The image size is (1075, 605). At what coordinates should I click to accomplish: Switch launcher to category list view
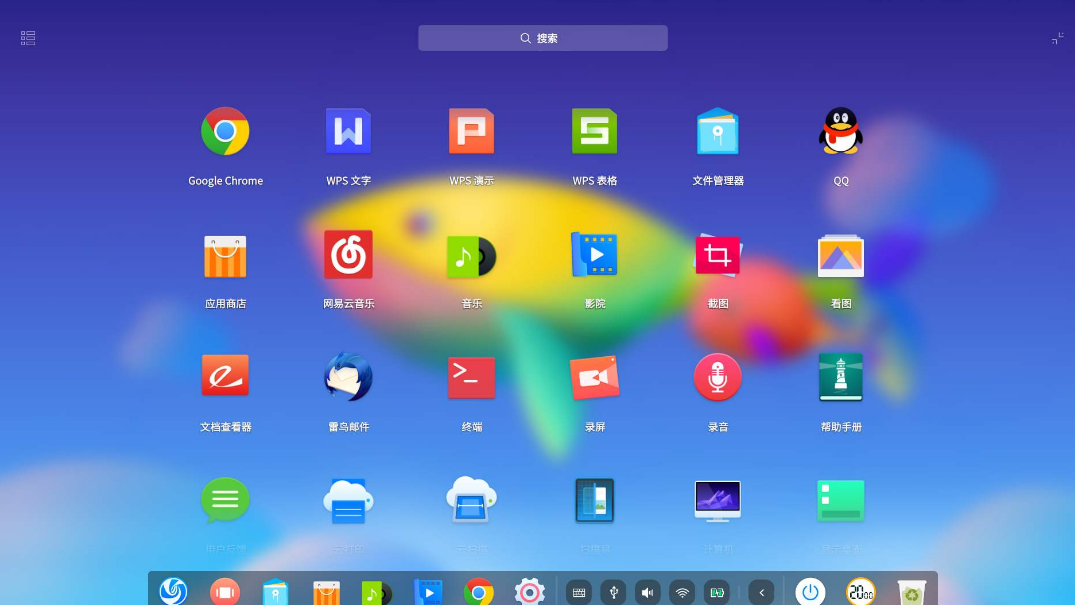[28, 38]
